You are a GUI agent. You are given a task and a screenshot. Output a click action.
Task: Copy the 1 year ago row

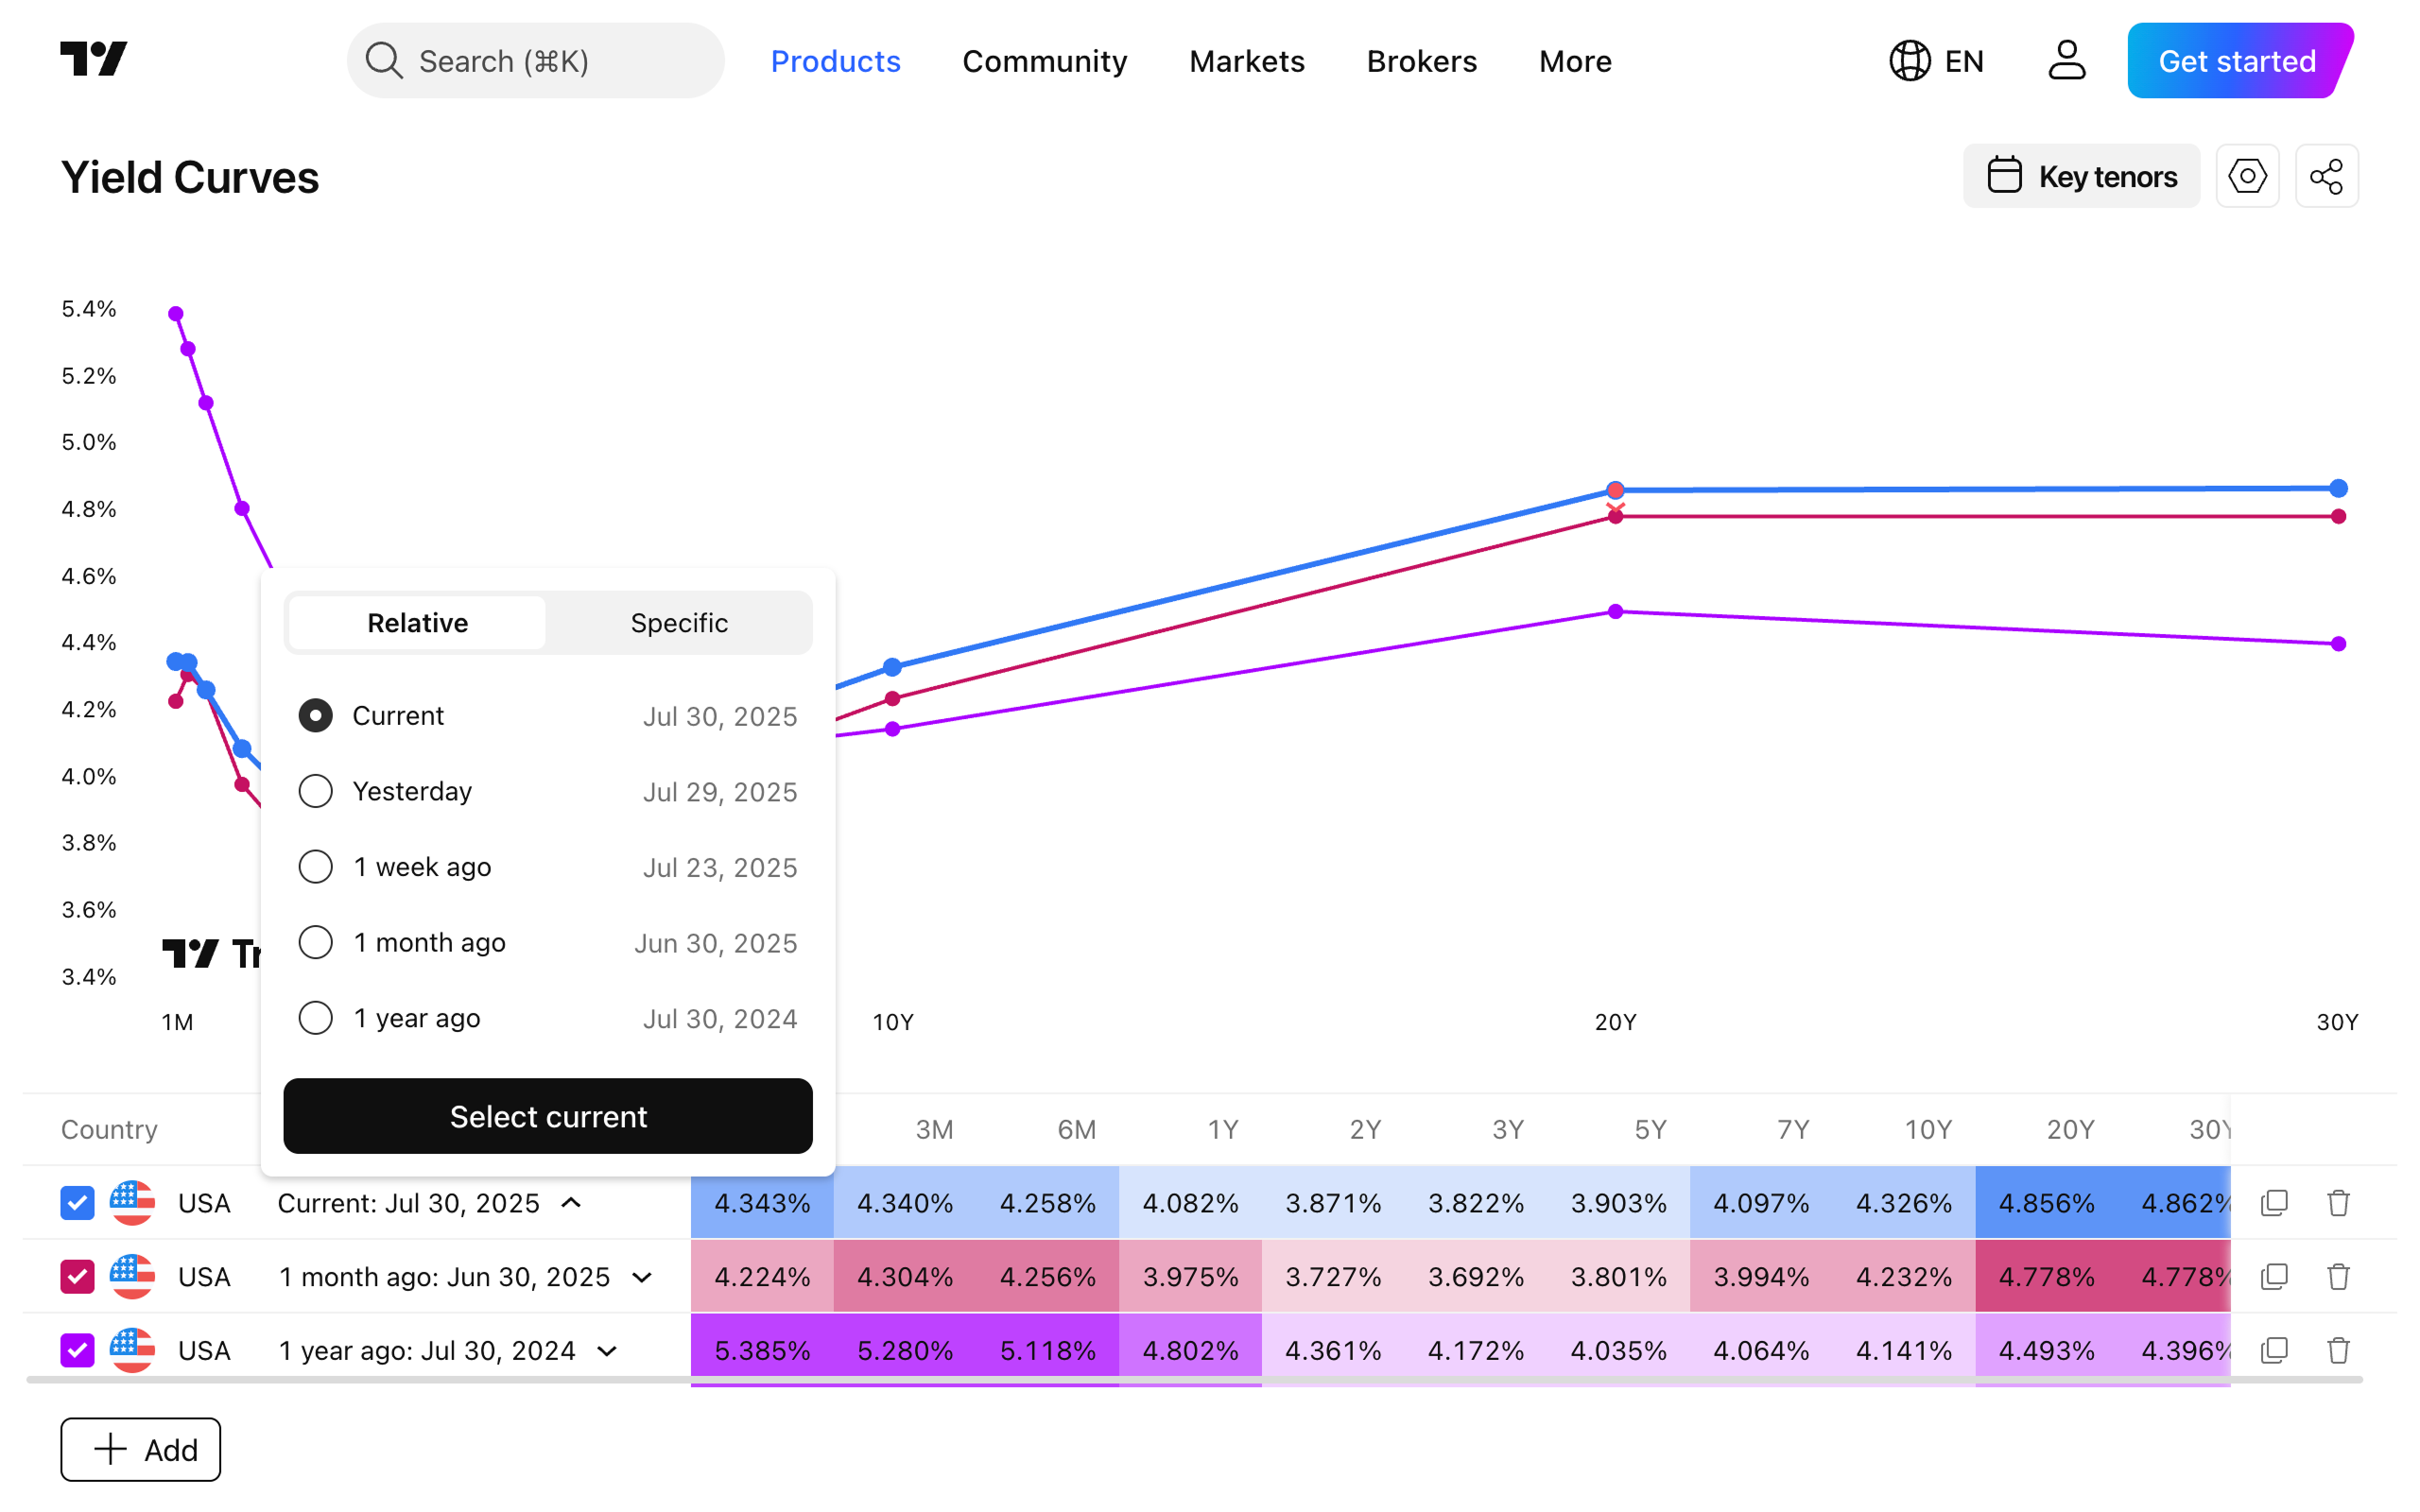point(2274,1351)
